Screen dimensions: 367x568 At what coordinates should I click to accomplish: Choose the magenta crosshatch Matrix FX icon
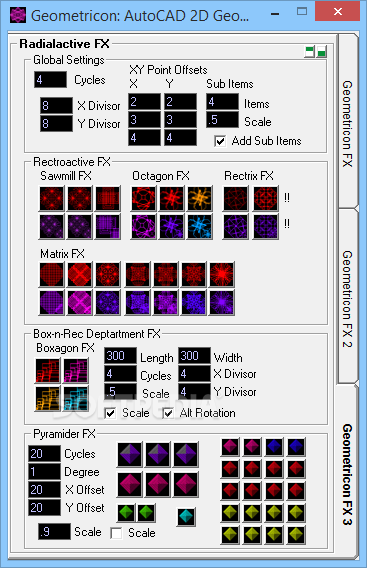(x=80, y=302)
